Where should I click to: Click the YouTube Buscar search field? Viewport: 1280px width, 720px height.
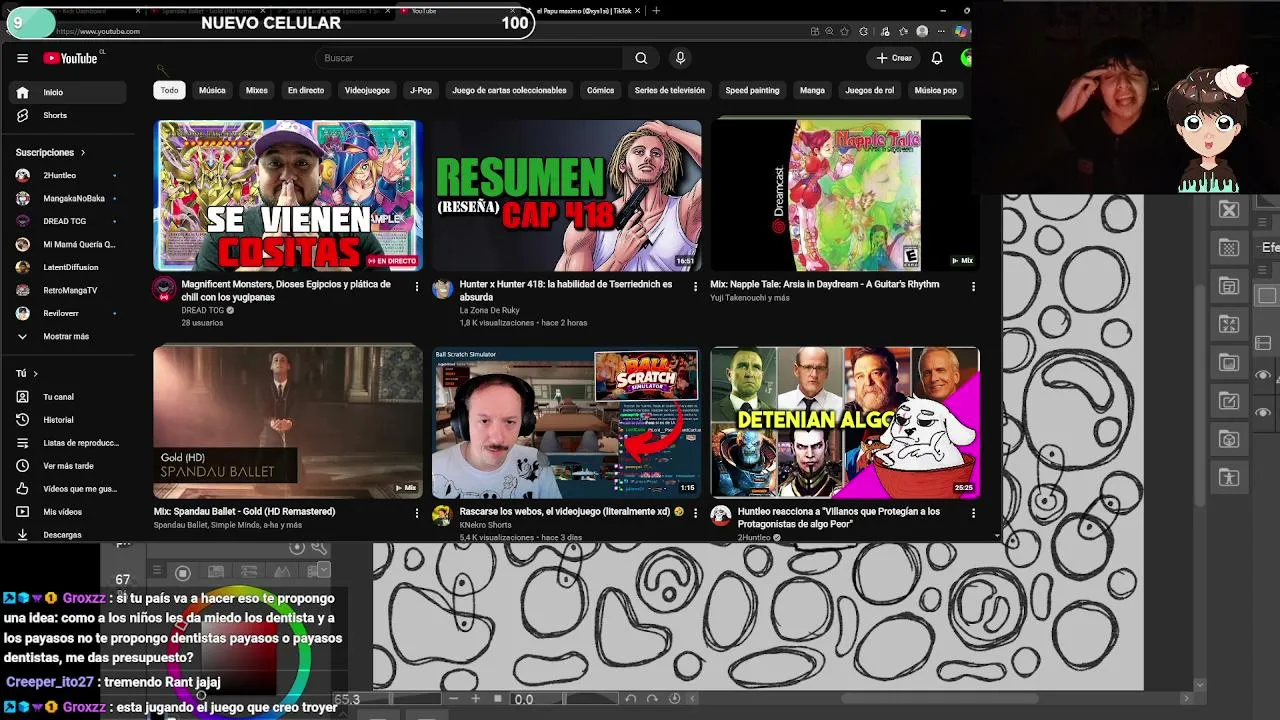(x=470, y=58)
